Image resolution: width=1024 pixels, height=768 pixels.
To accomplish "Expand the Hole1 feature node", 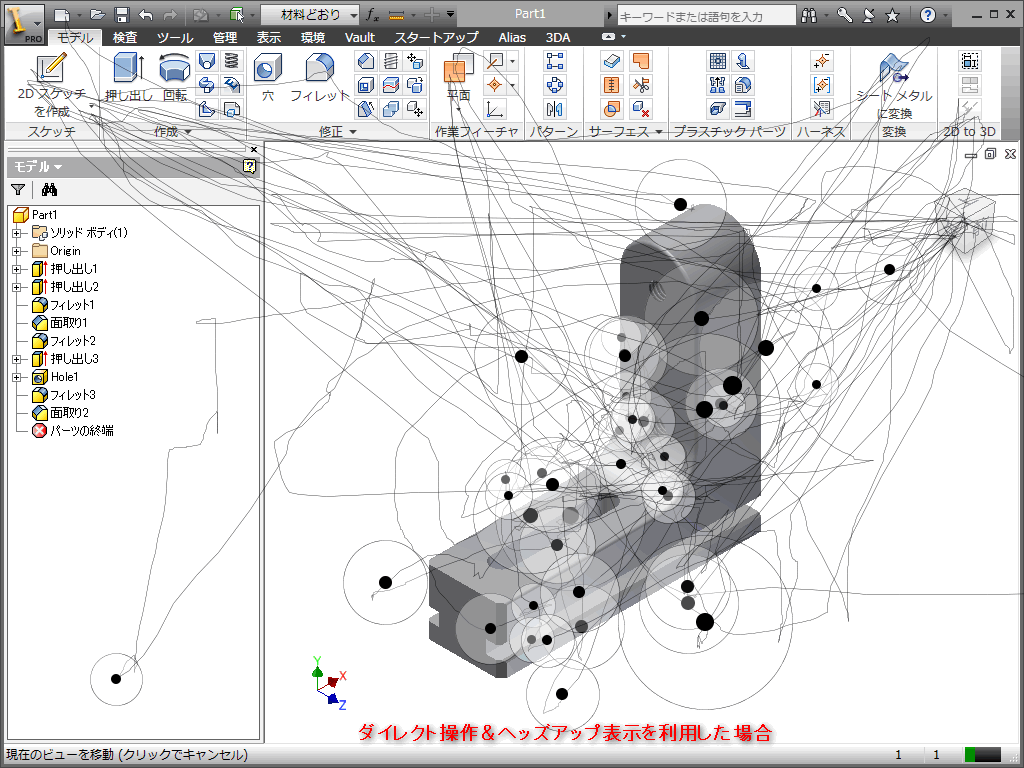I will coord(16,377).
